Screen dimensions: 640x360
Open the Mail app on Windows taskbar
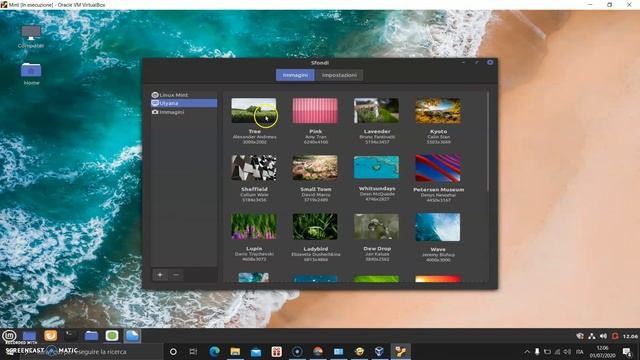256,351
